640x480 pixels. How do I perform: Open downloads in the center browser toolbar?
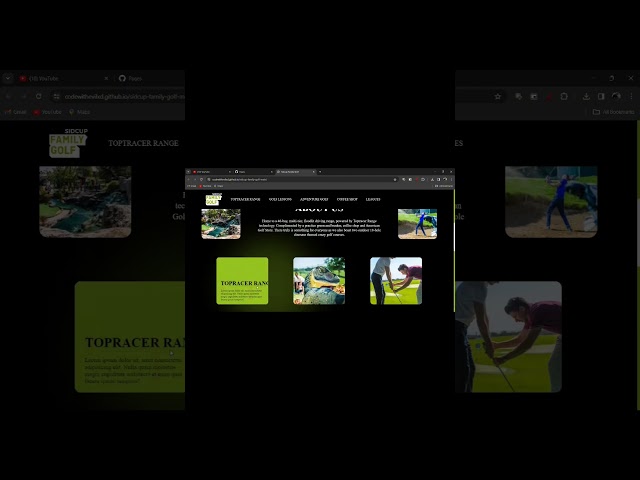(432, 180)
